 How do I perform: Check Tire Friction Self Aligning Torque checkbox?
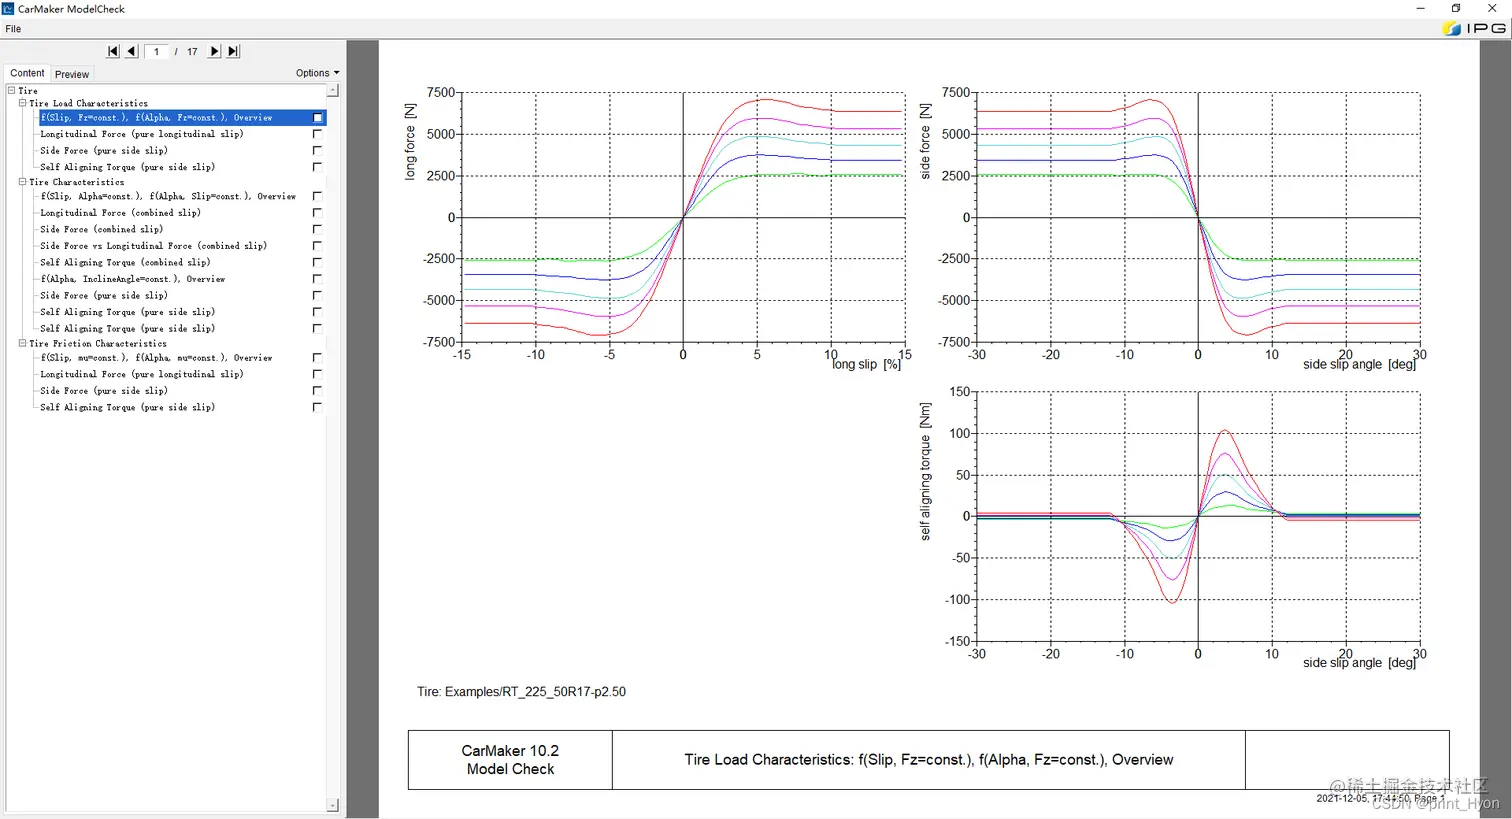tap(318, 407)
